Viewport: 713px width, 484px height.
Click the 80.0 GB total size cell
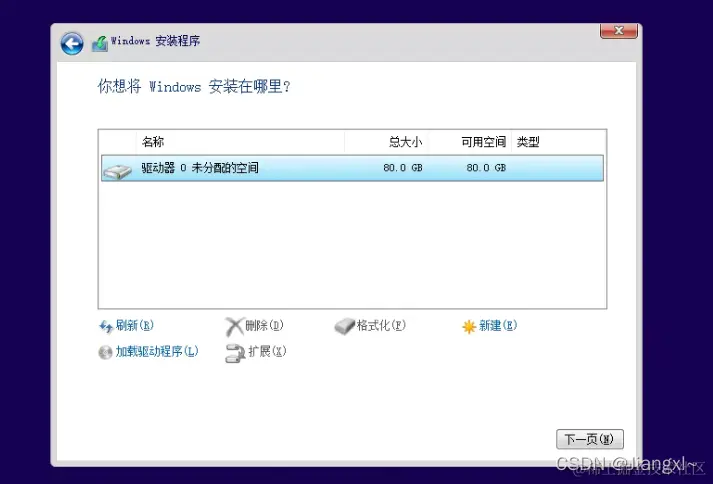403,168
